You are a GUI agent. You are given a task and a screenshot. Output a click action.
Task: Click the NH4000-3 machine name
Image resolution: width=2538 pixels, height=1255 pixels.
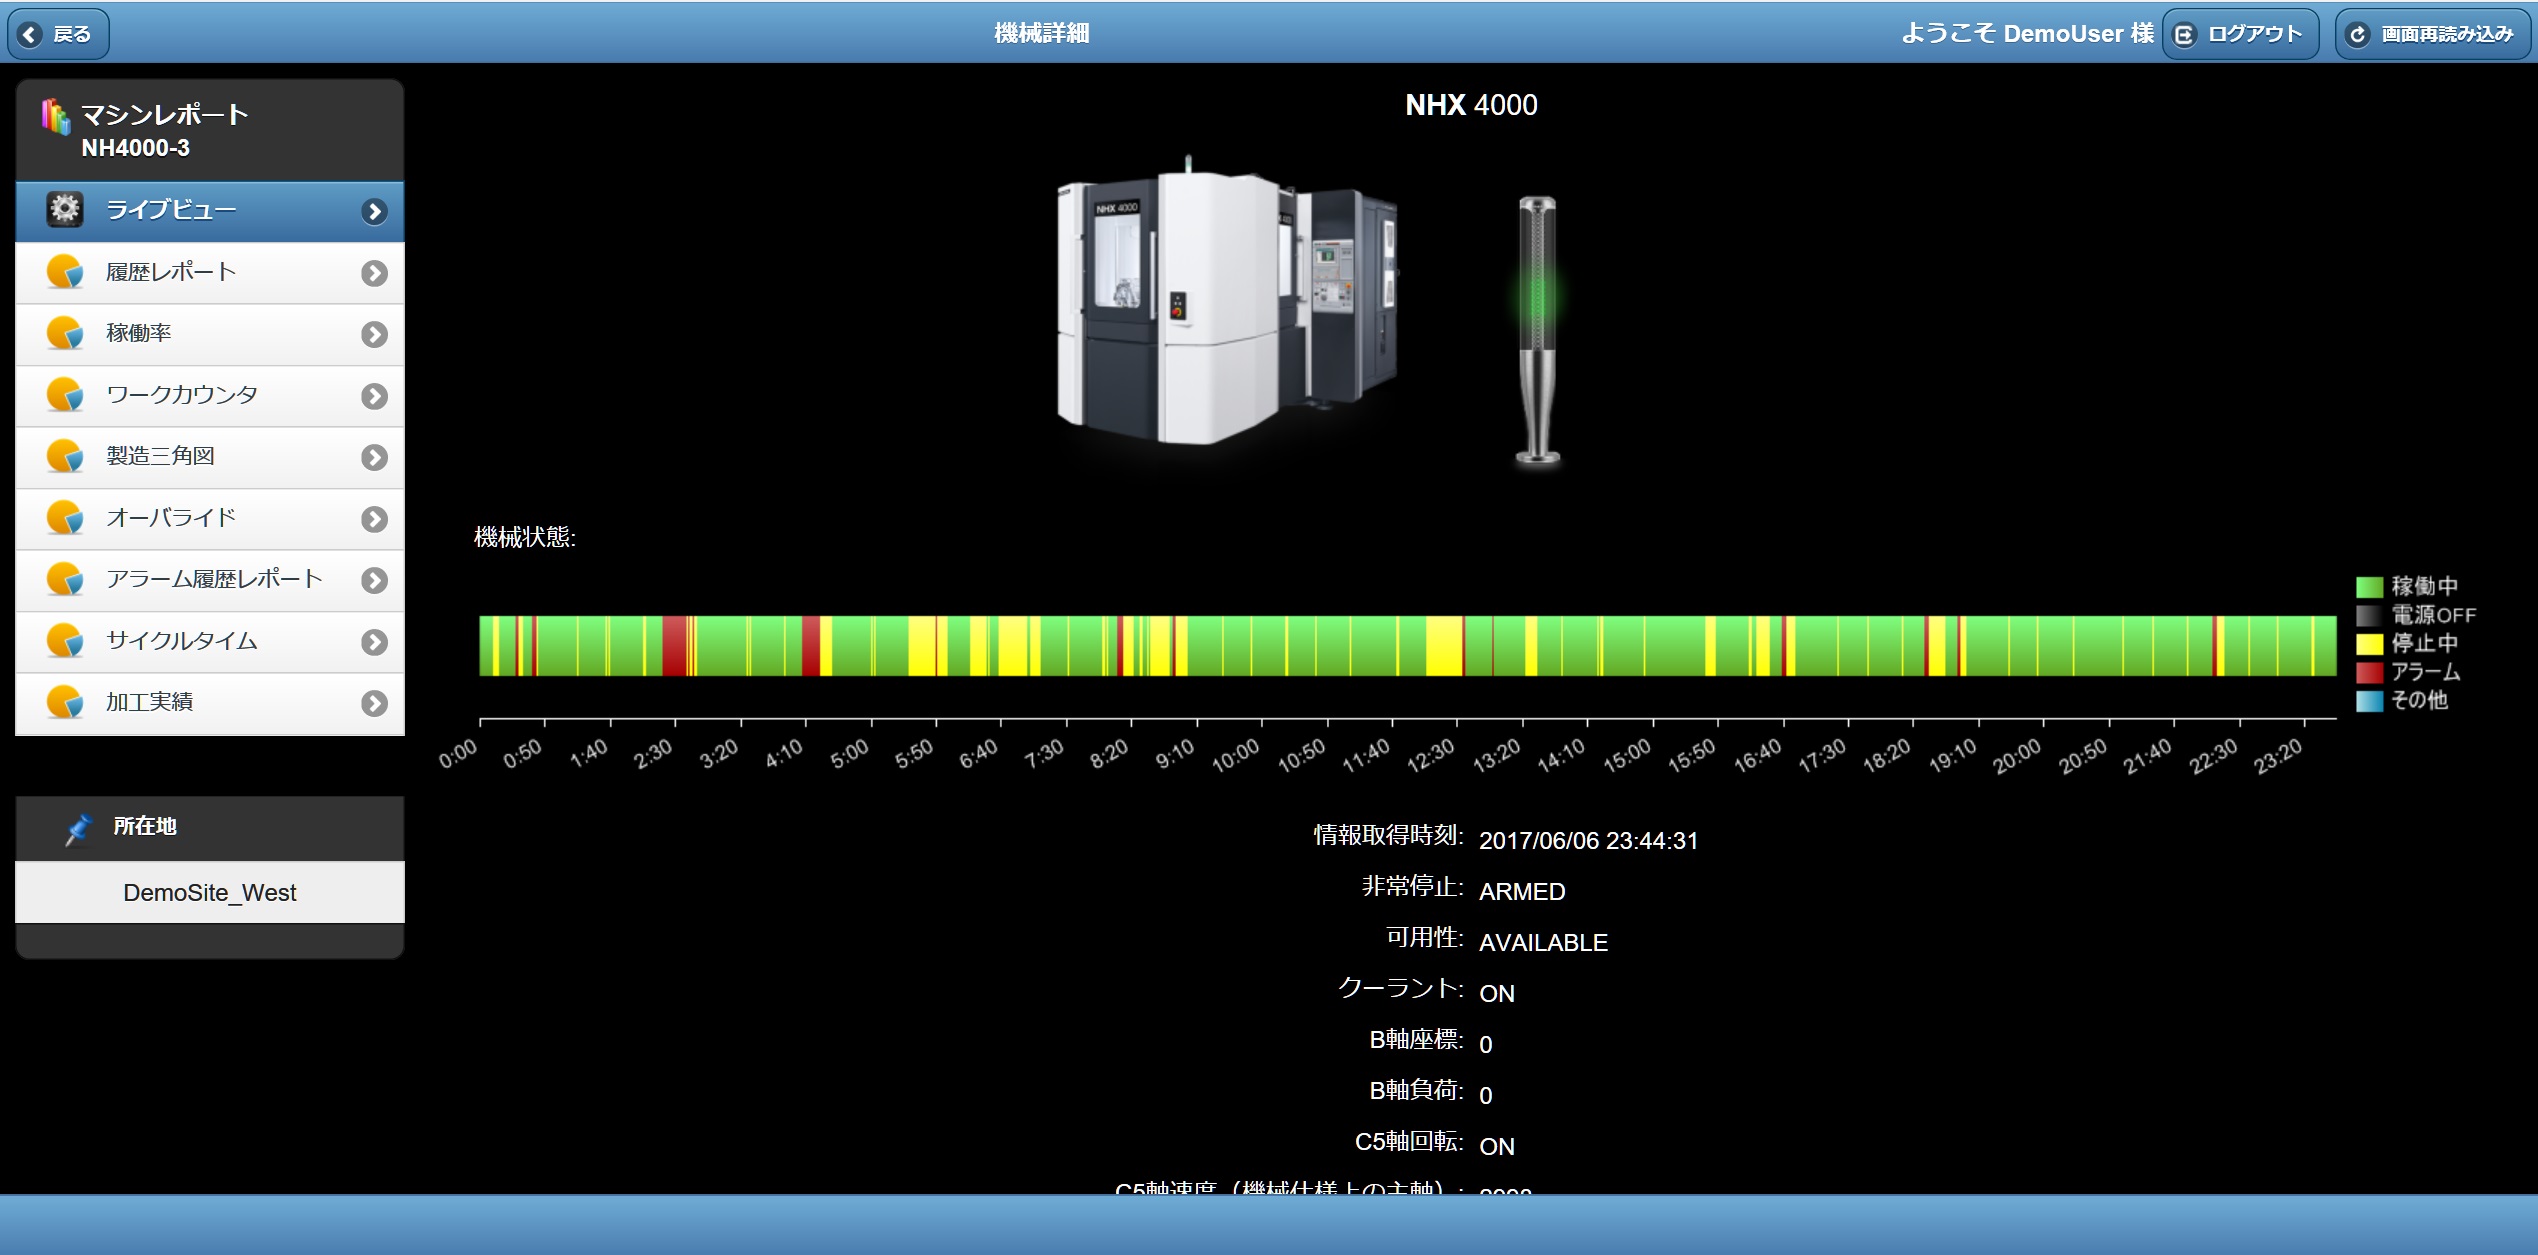(x=135, y=148)
